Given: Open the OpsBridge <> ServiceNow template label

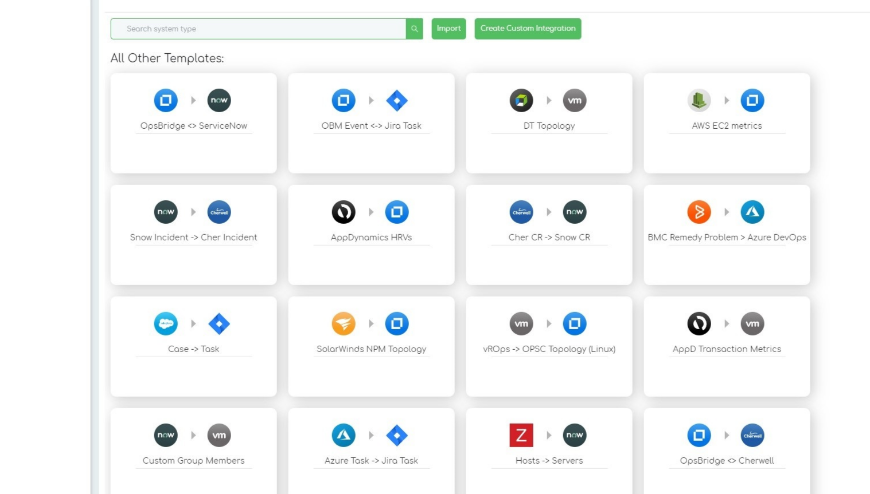Looking at the screenshot, I should (194, 126).
